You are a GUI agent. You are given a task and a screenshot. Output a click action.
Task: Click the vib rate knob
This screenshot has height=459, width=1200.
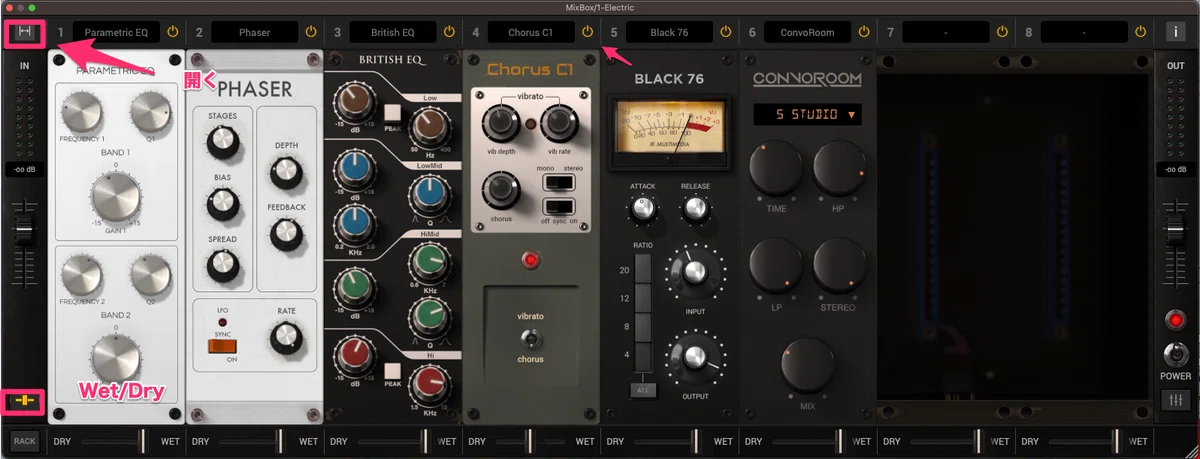558,124
